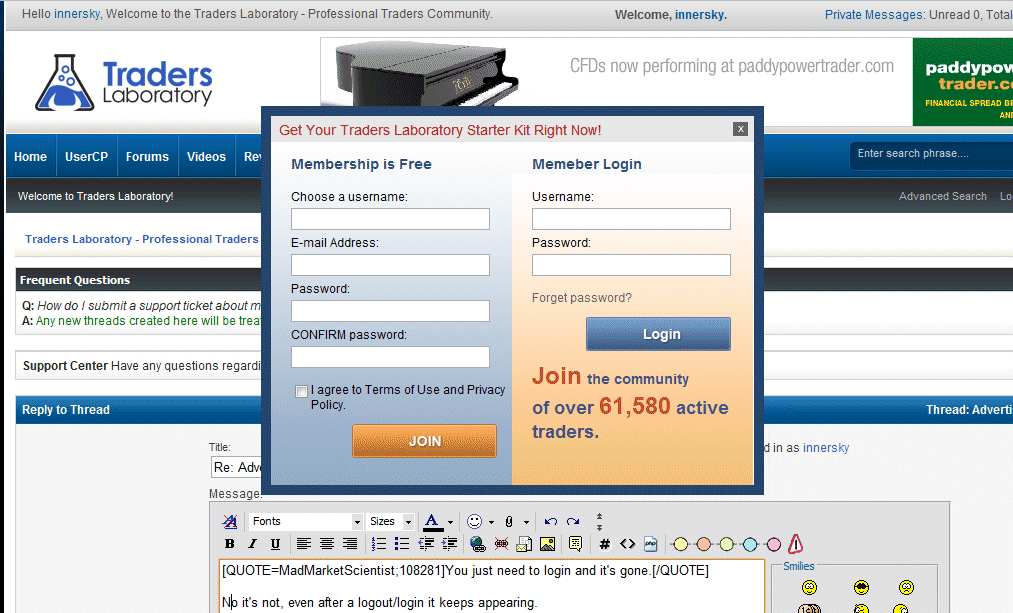
Task: Click the blue Login button
Action: 658,334
